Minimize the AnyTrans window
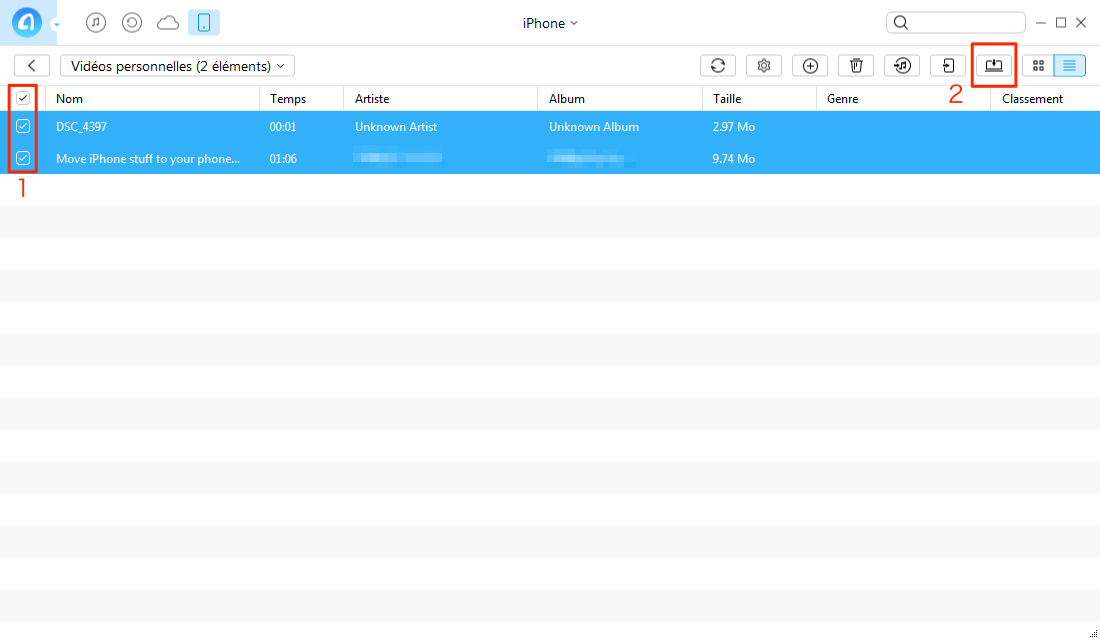1100x640 pixels. point(1041,23)
